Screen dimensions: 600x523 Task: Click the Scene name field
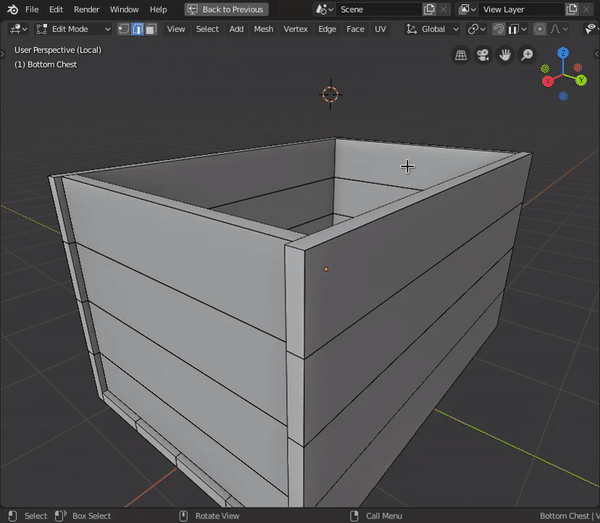(x=378, y=10)
